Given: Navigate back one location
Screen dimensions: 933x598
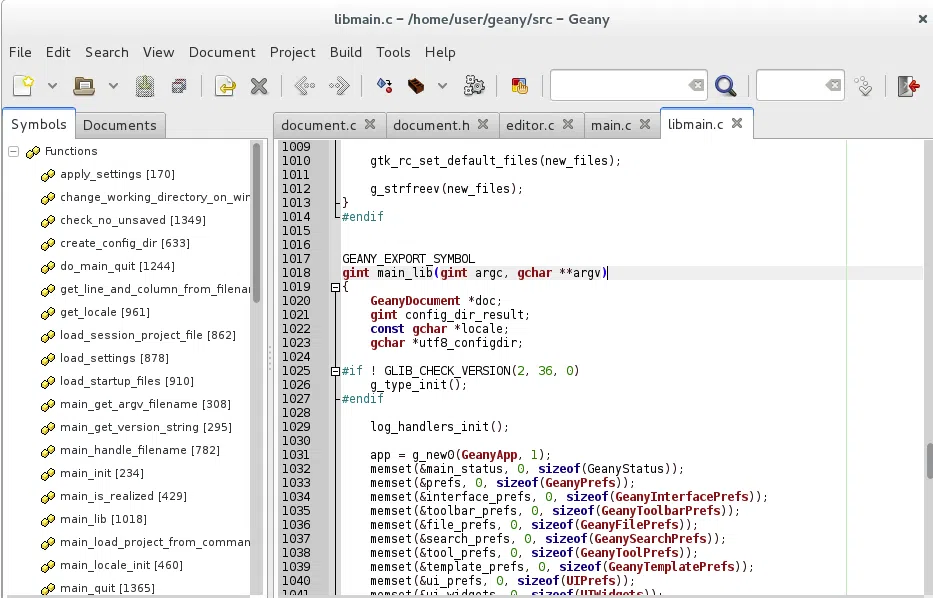Looking at the screenshot, I should [x=305, y=86].
